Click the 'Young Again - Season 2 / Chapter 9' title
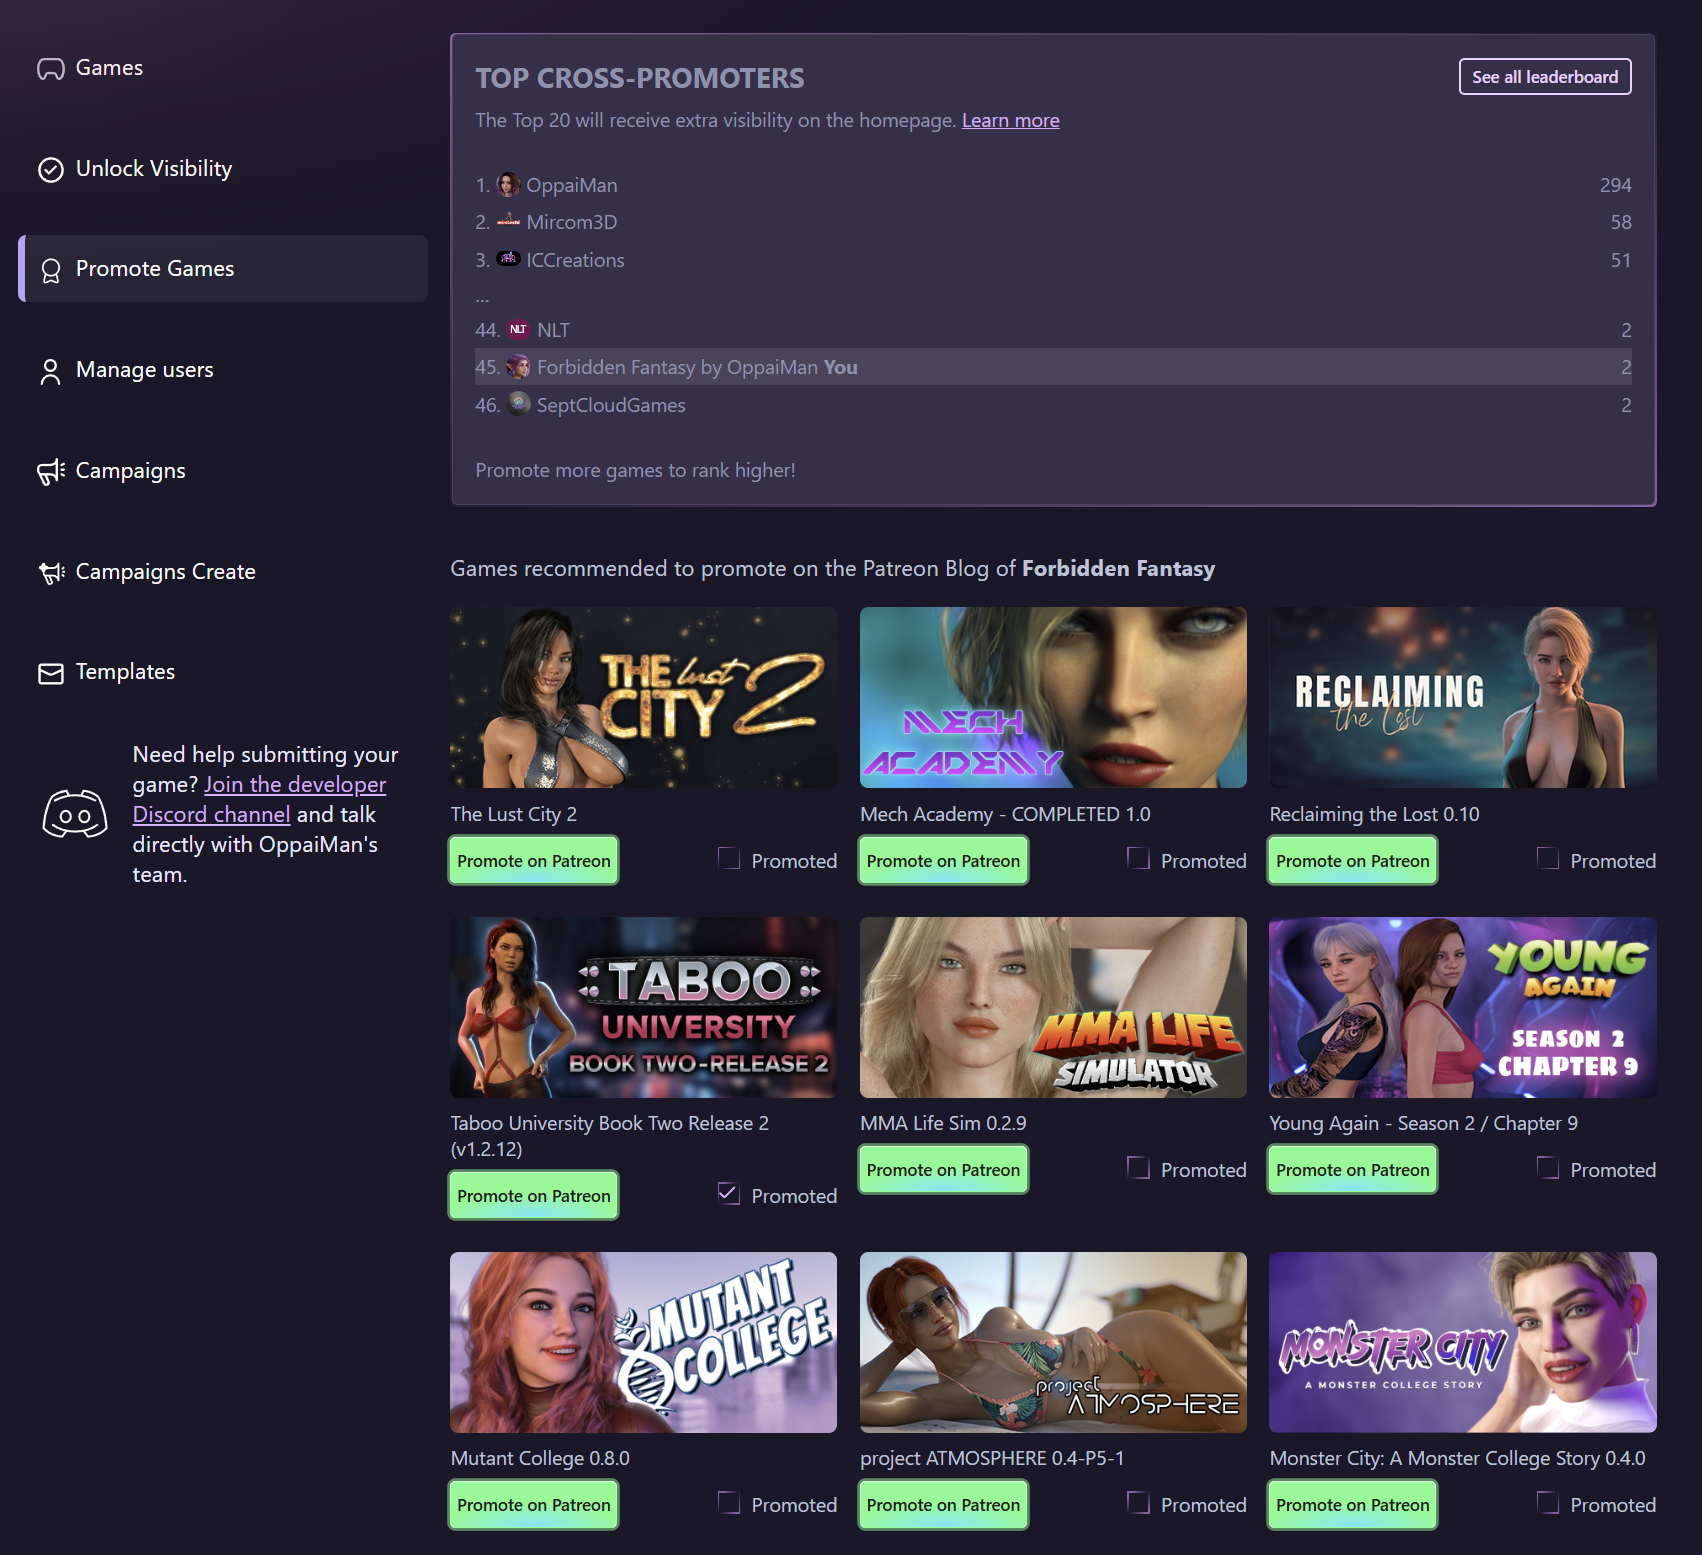1702x1555 pixels. pos(1424,1124)
